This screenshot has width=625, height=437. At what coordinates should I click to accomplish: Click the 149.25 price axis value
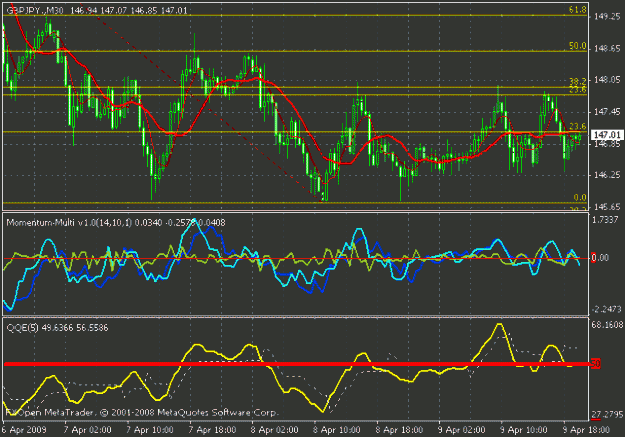(607, 16)
